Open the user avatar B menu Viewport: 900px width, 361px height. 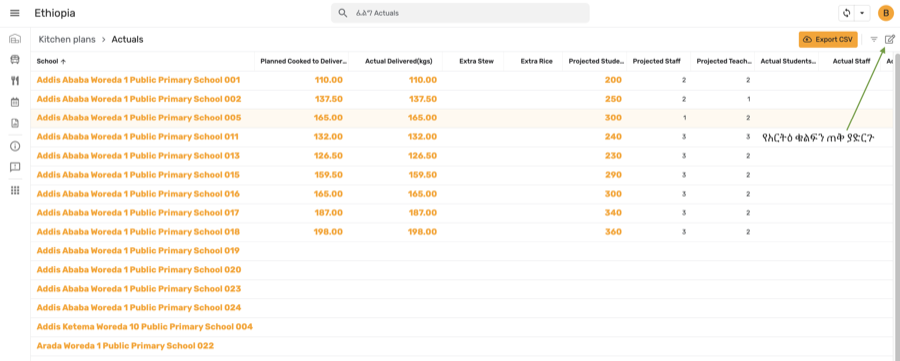886,13
